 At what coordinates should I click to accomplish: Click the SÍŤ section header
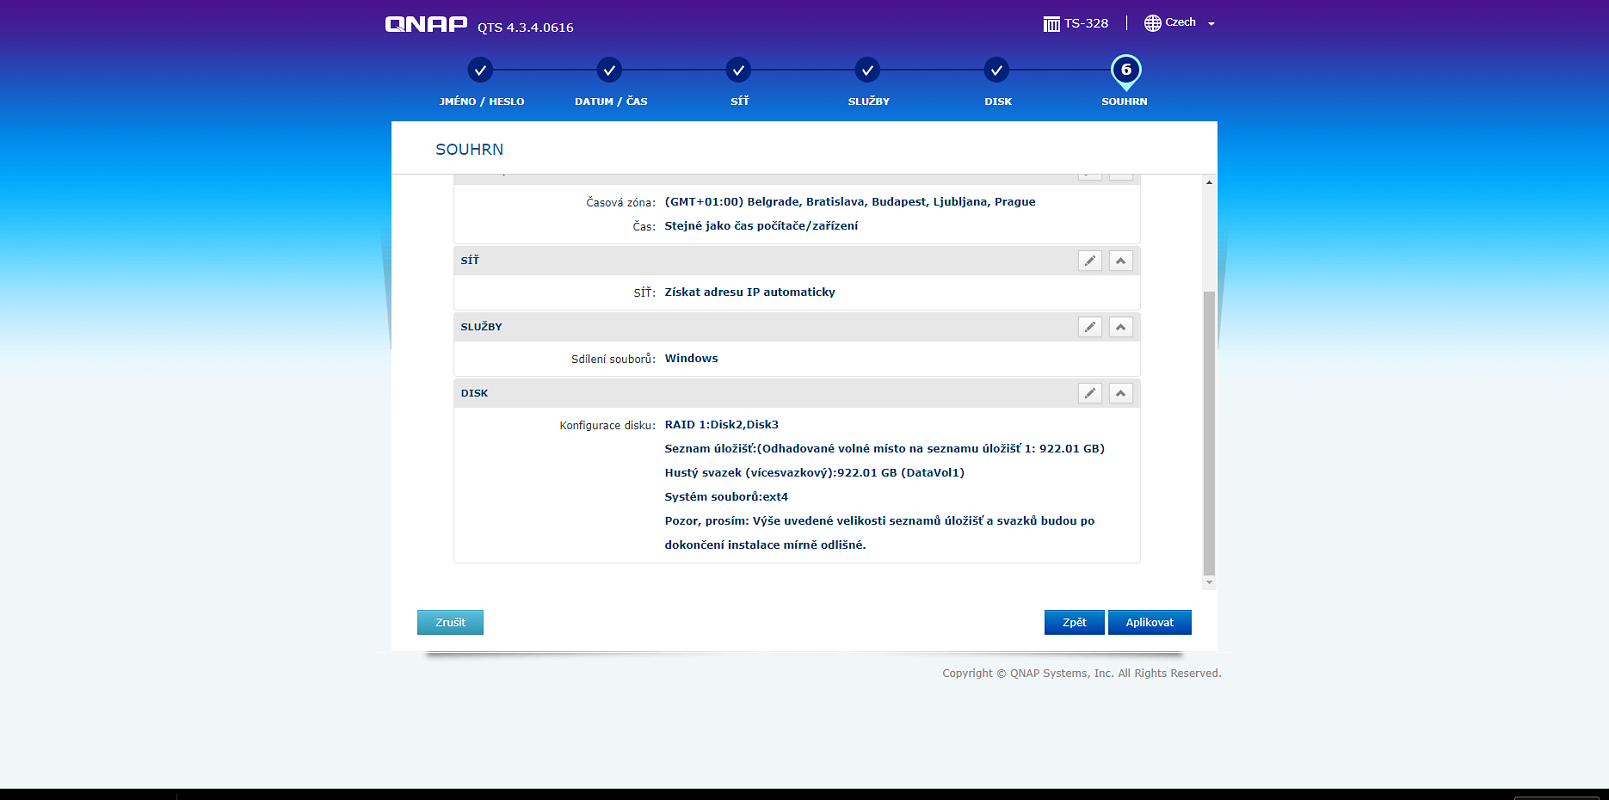tap(797, 261)
